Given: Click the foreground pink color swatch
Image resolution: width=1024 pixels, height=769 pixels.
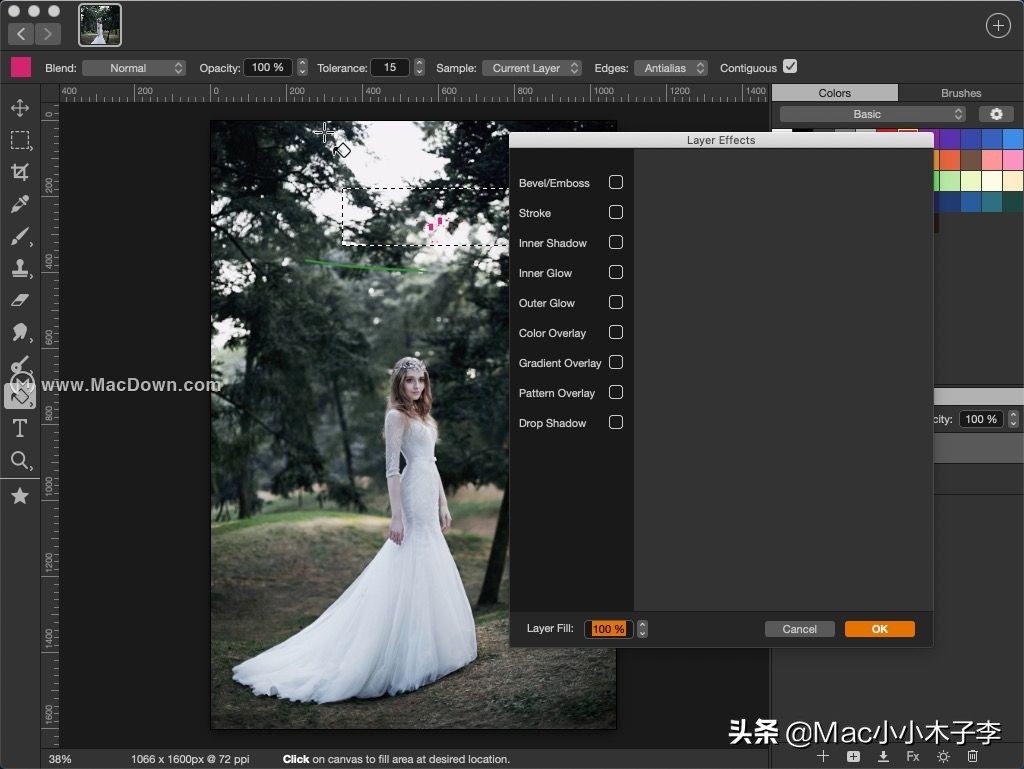Looking at the screenshot, I should [20, 67].
